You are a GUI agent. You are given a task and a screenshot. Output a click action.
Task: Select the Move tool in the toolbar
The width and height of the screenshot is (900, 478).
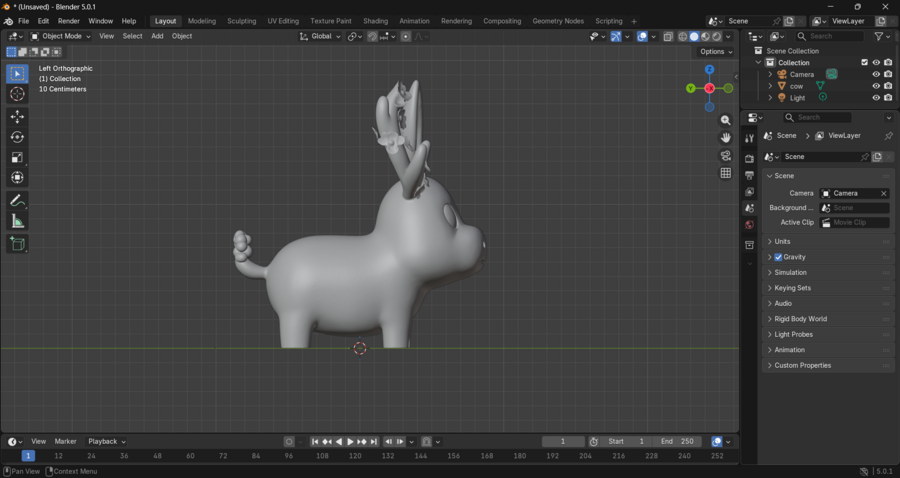coord(17,117)
